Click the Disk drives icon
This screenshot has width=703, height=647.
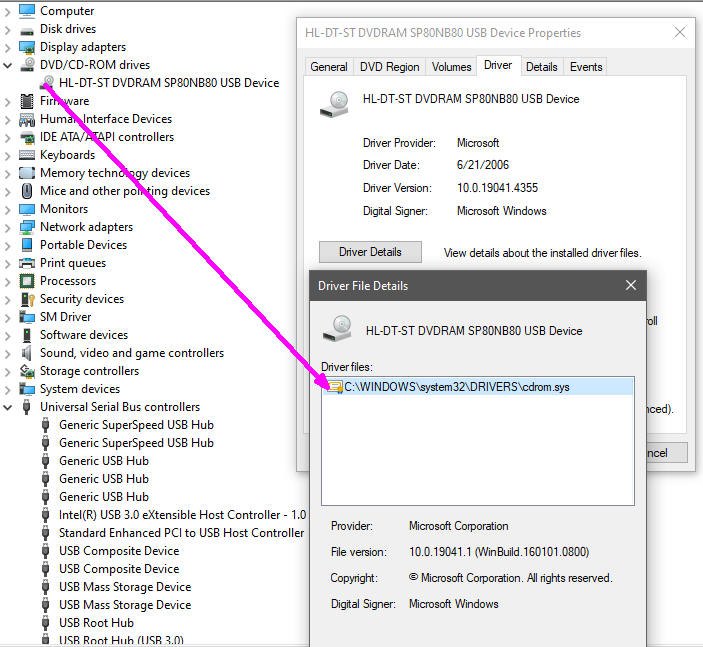click(x=27, y=30)
